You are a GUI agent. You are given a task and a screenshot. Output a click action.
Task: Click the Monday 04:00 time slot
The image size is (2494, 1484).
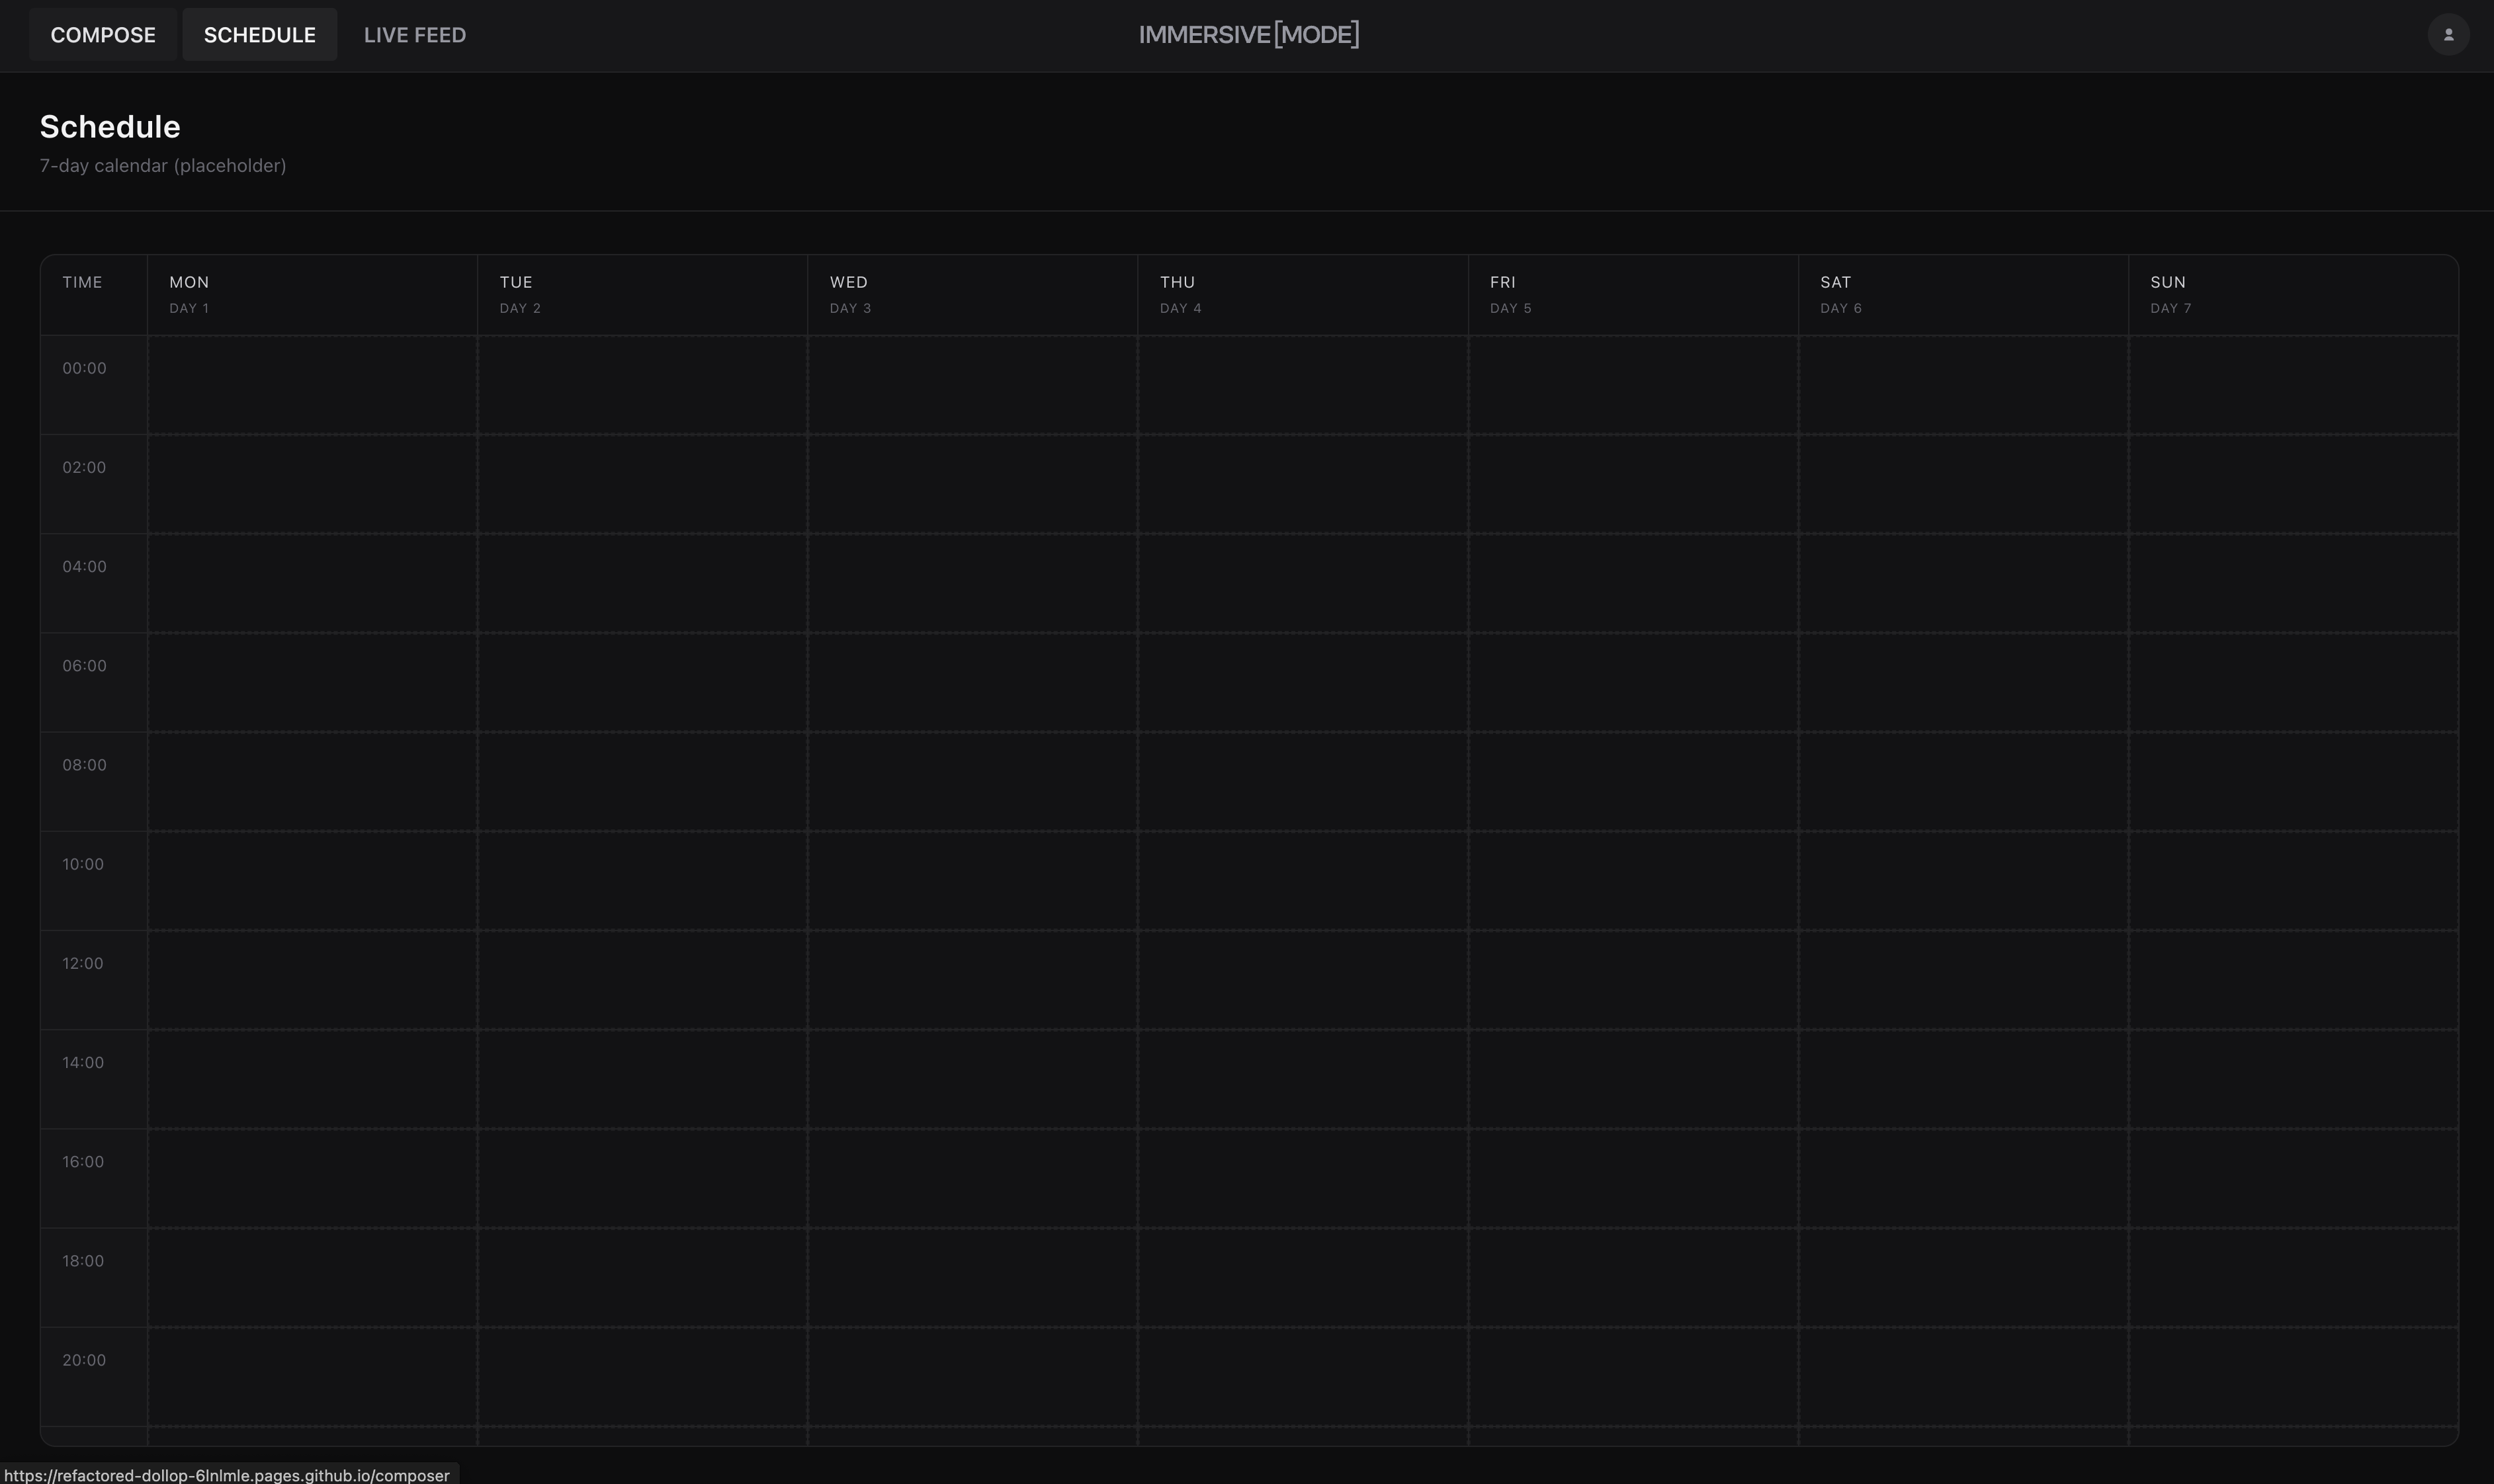312,583
